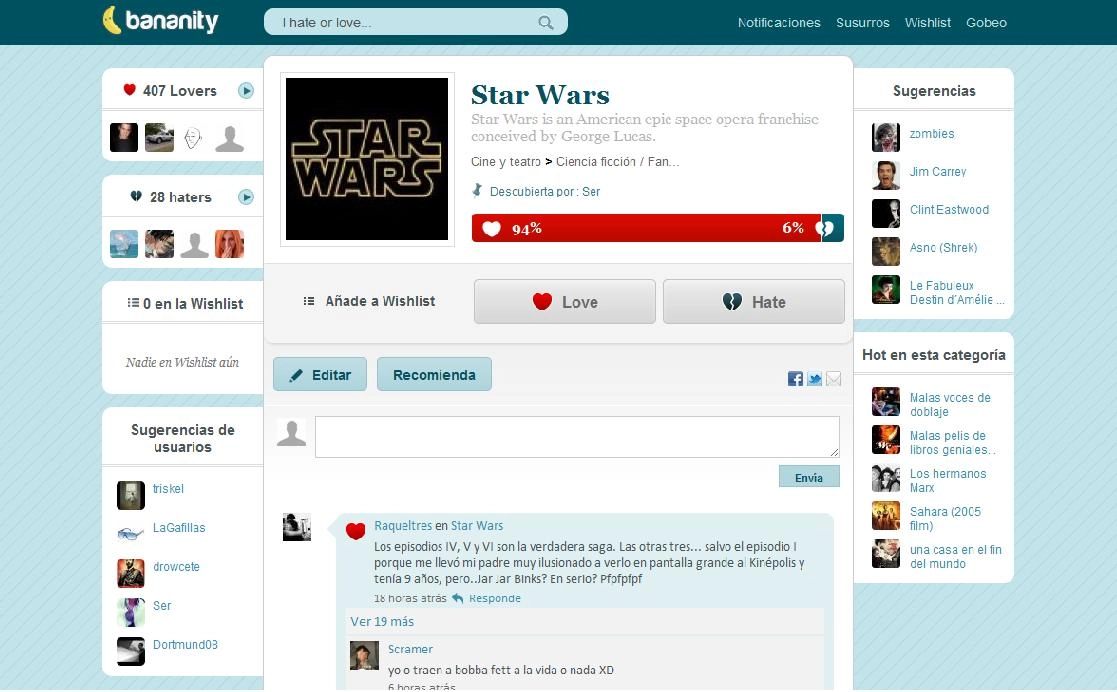Click the drowcete user avatar

coord(131,573)
